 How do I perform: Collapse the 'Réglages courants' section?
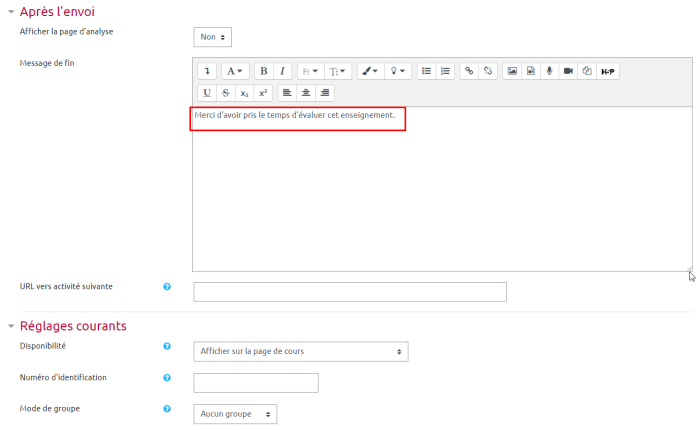[11, 326]
